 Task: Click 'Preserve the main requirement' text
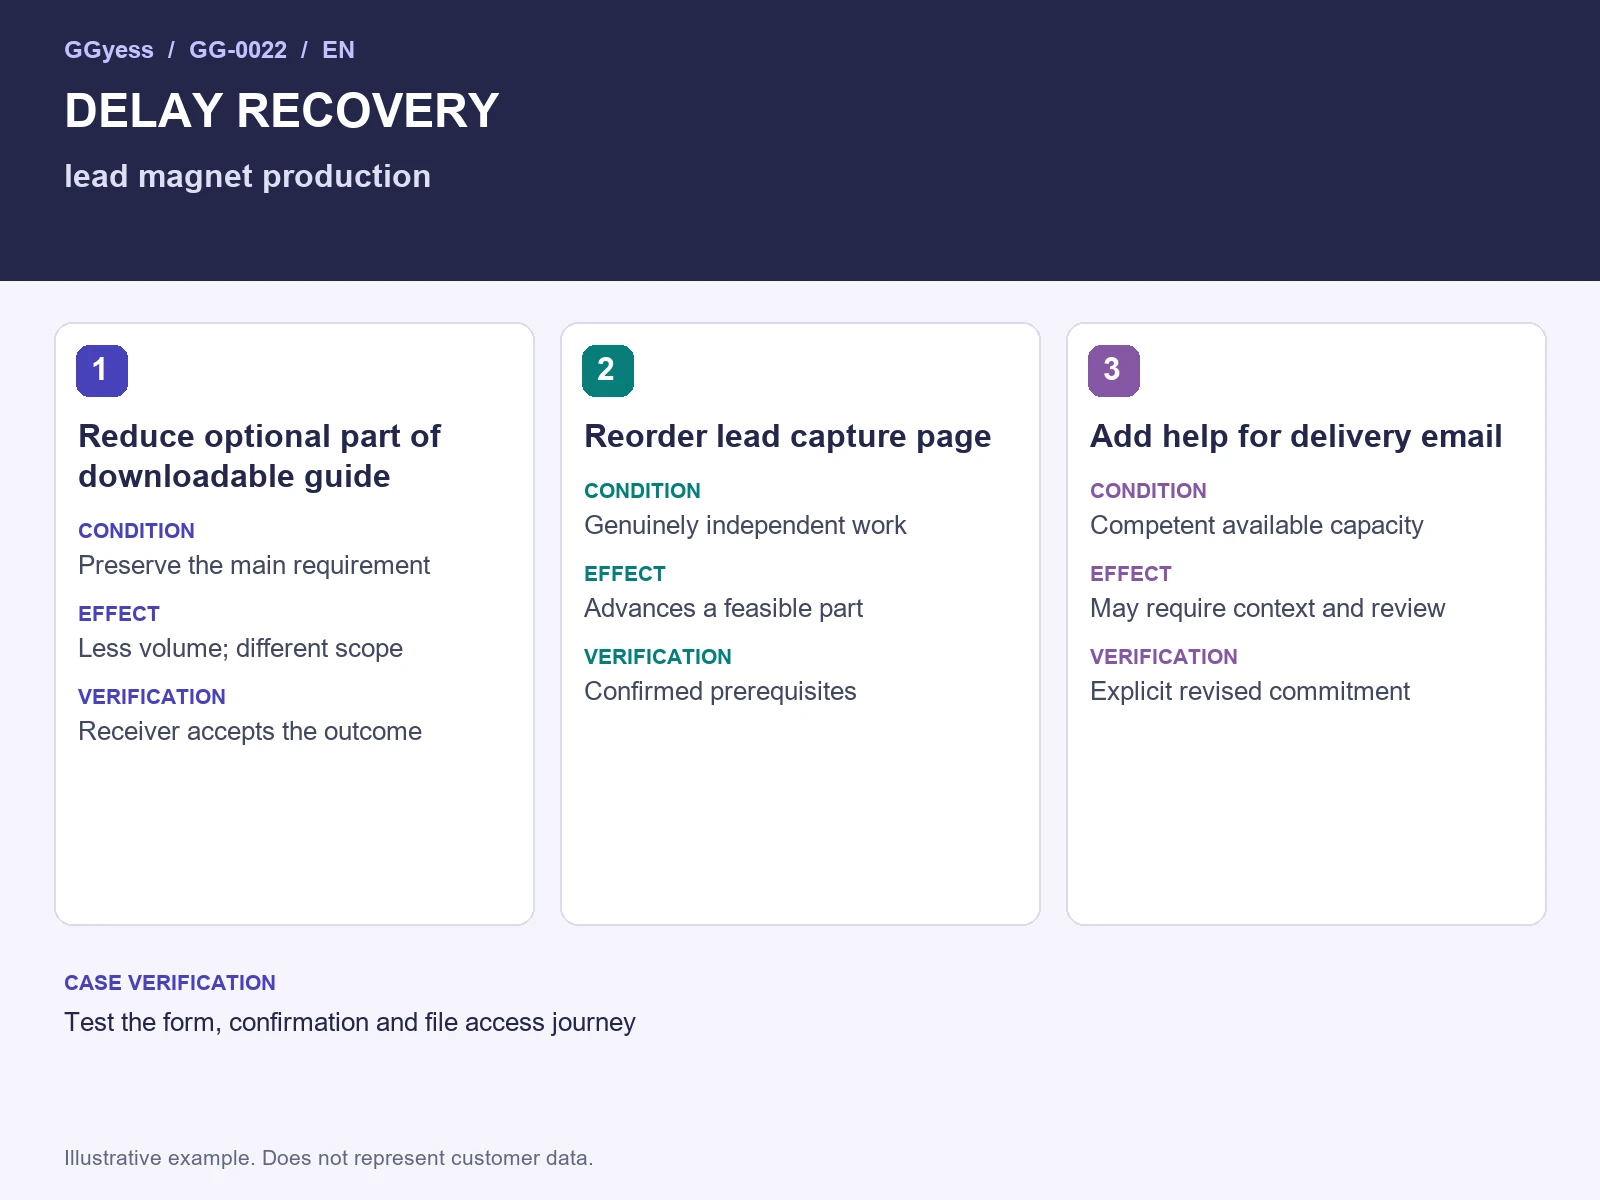click(x=254, y=565)
